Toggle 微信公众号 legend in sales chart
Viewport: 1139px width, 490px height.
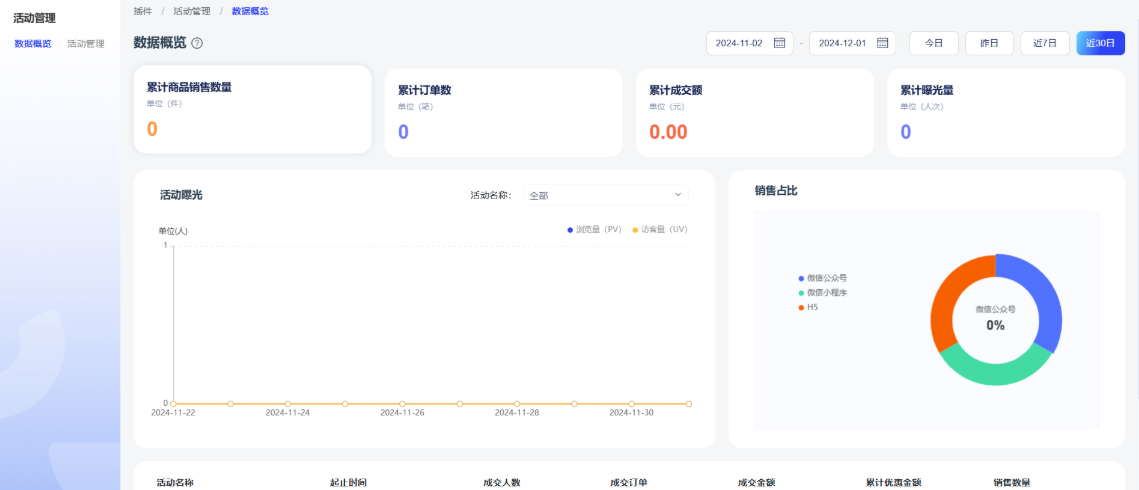click(x=823, y=278)
